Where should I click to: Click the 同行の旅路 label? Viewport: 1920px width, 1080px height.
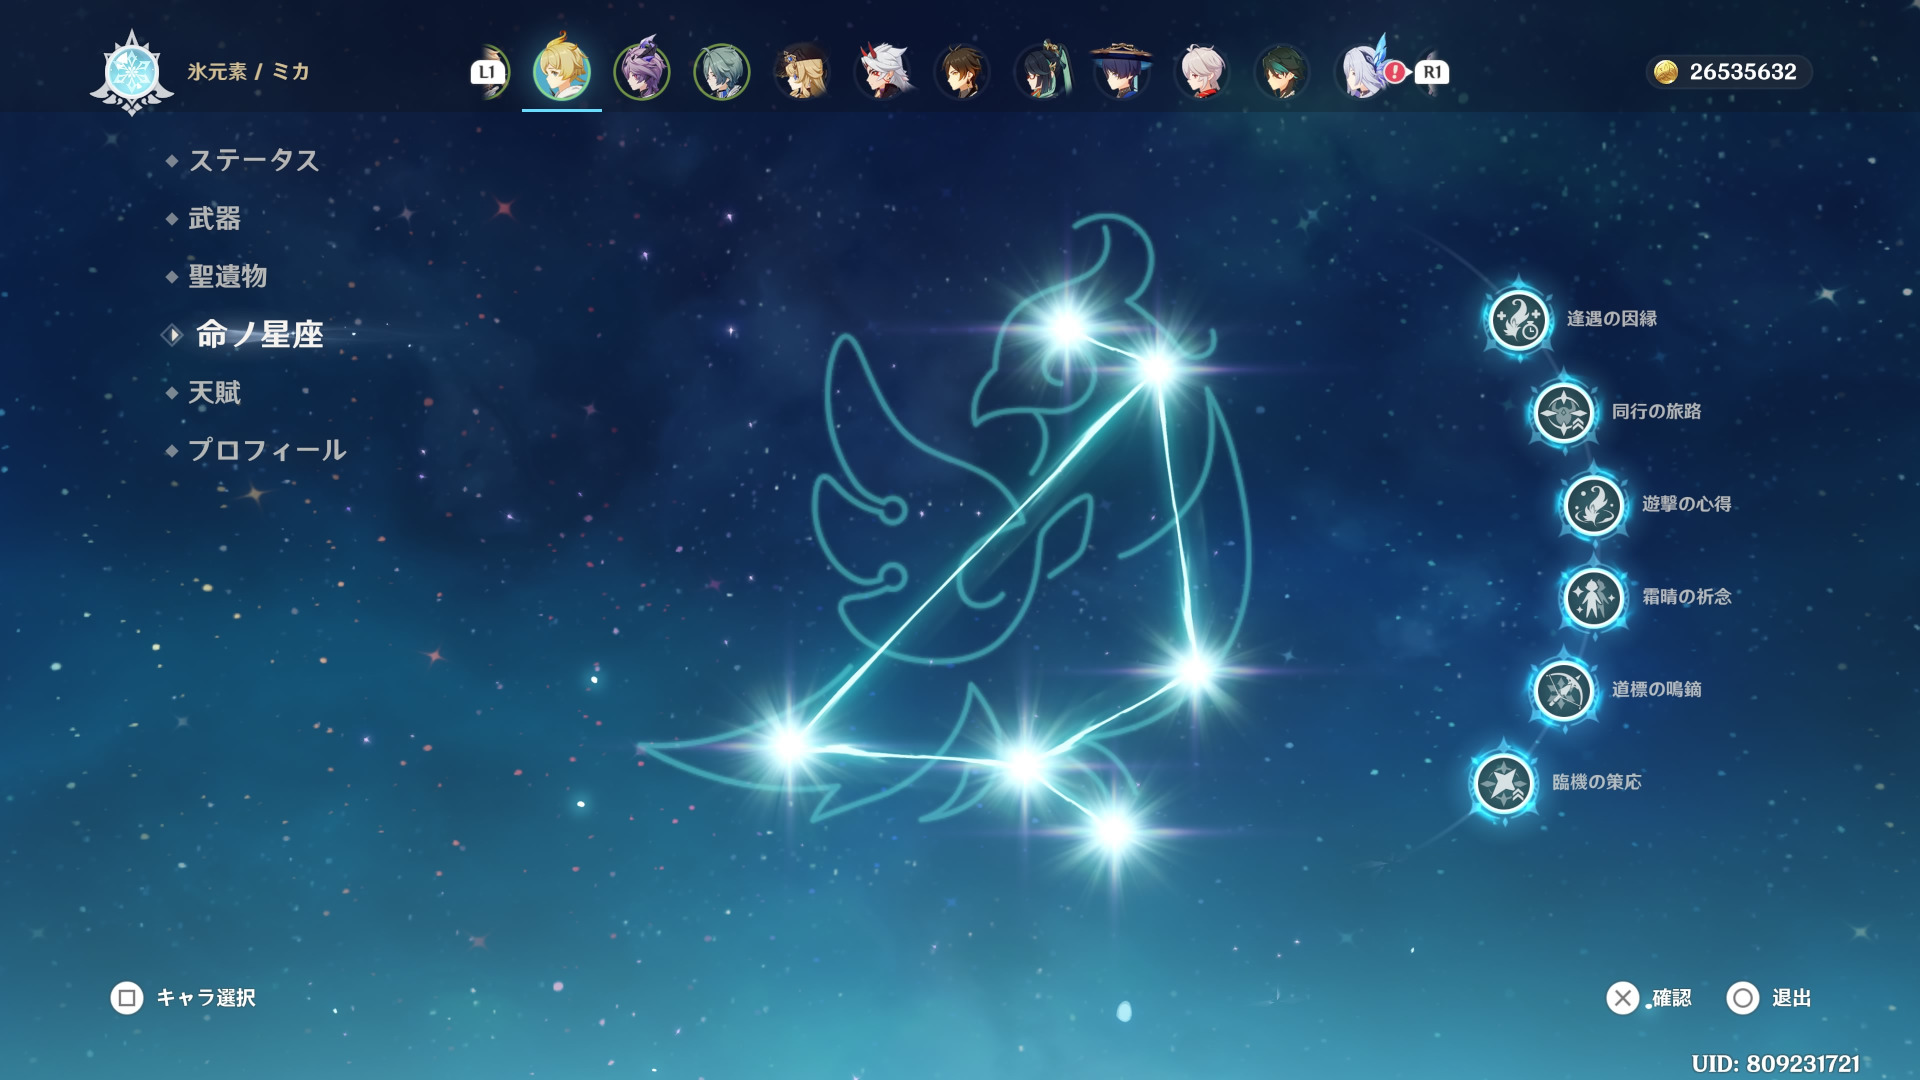point(1656,411)
